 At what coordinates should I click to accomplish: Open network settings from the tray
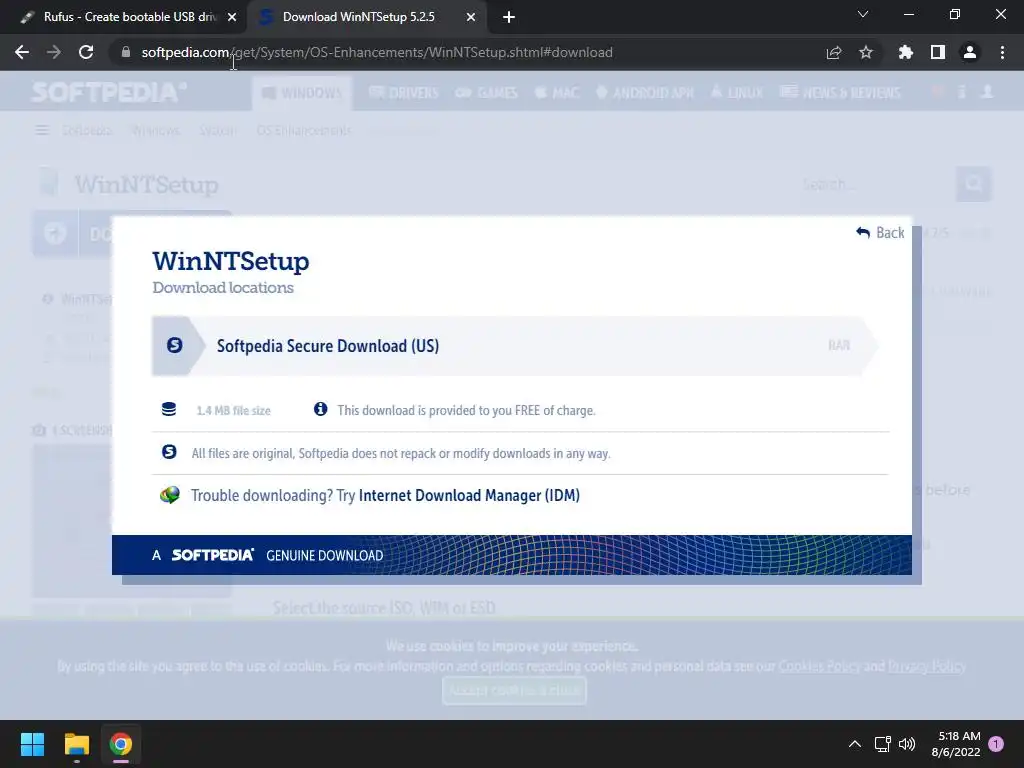pos(882,744)
